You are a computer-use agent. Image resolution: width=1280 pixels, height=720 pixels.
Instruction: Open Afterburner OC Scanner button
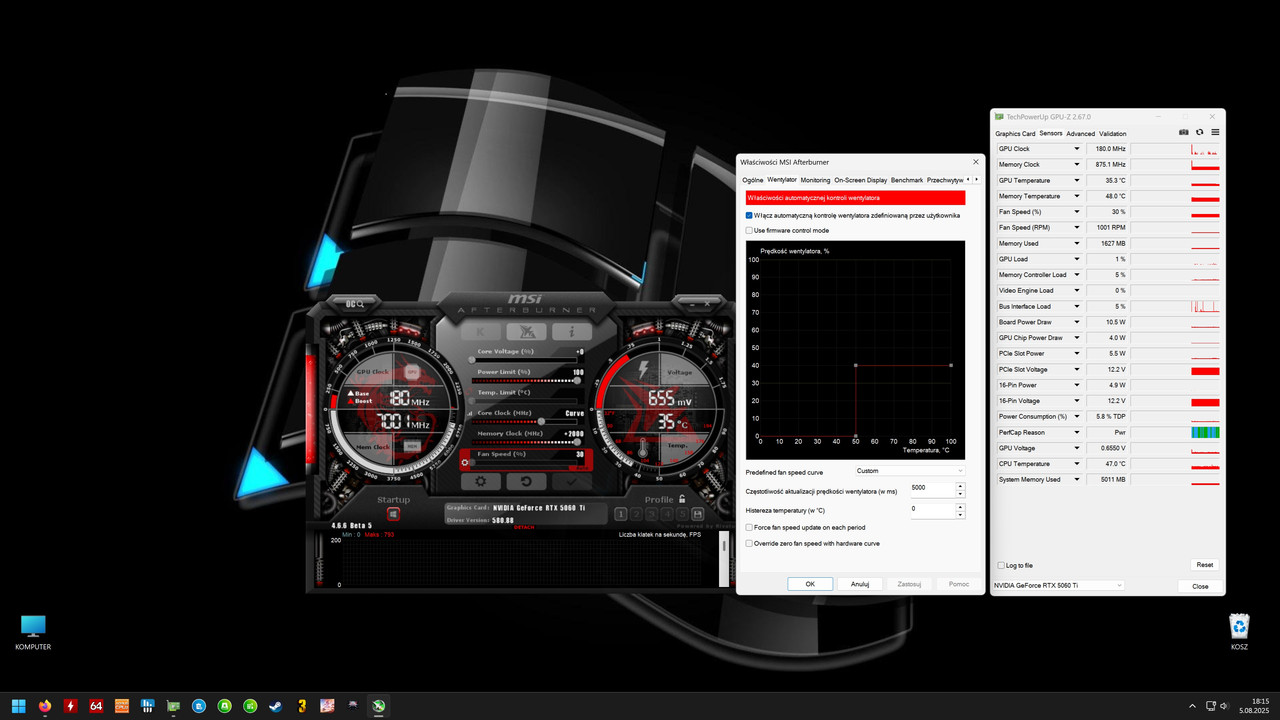[x=356, y=303]
